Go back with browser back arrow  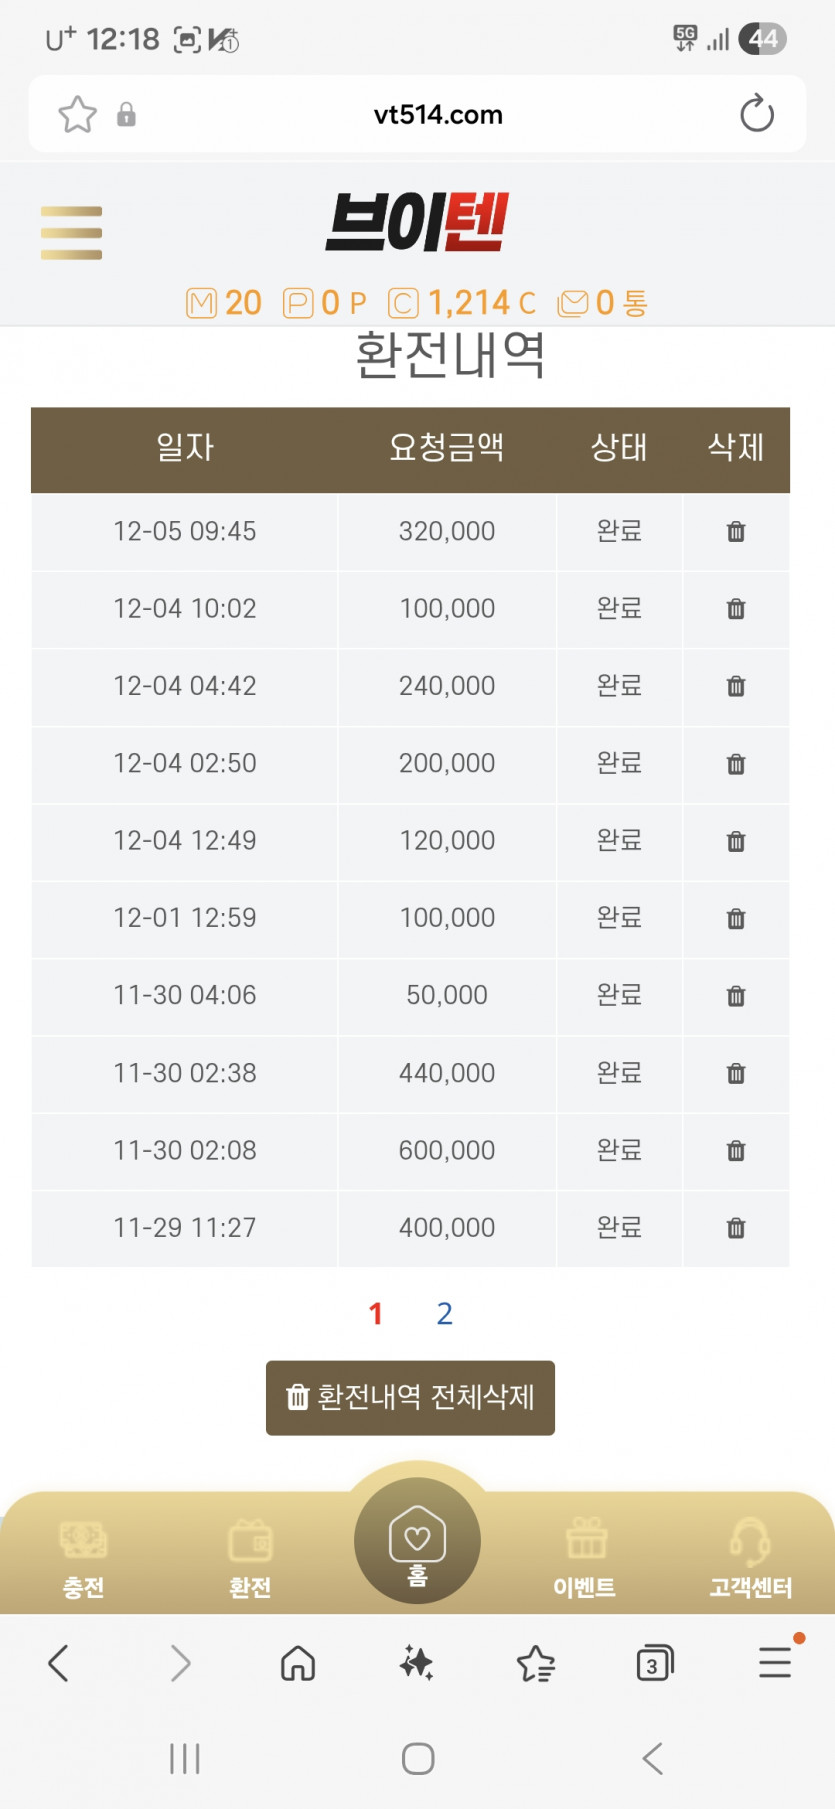pyautogui.click(x=59, y=1664)
